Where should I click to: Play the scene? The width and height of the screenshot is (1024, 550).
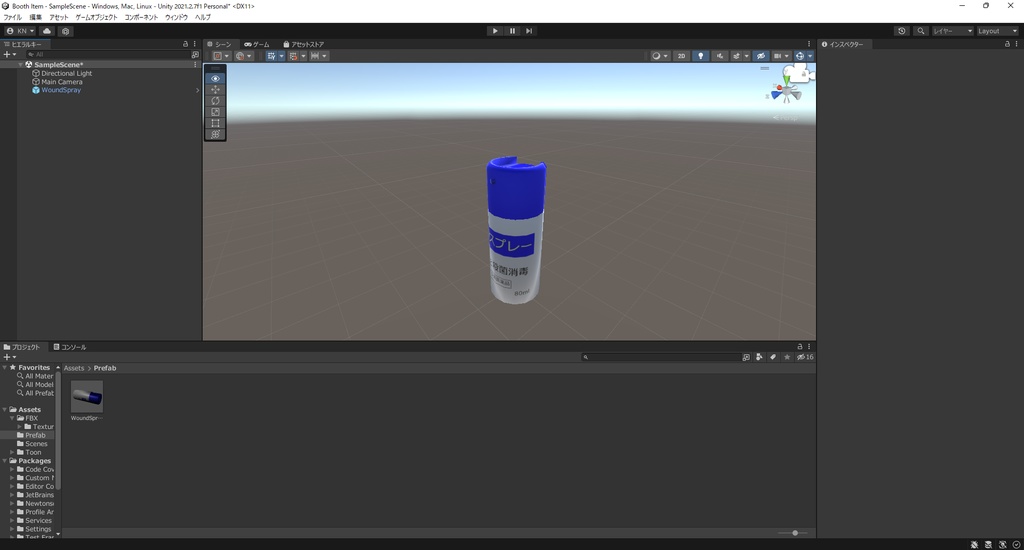click(494, 31)
